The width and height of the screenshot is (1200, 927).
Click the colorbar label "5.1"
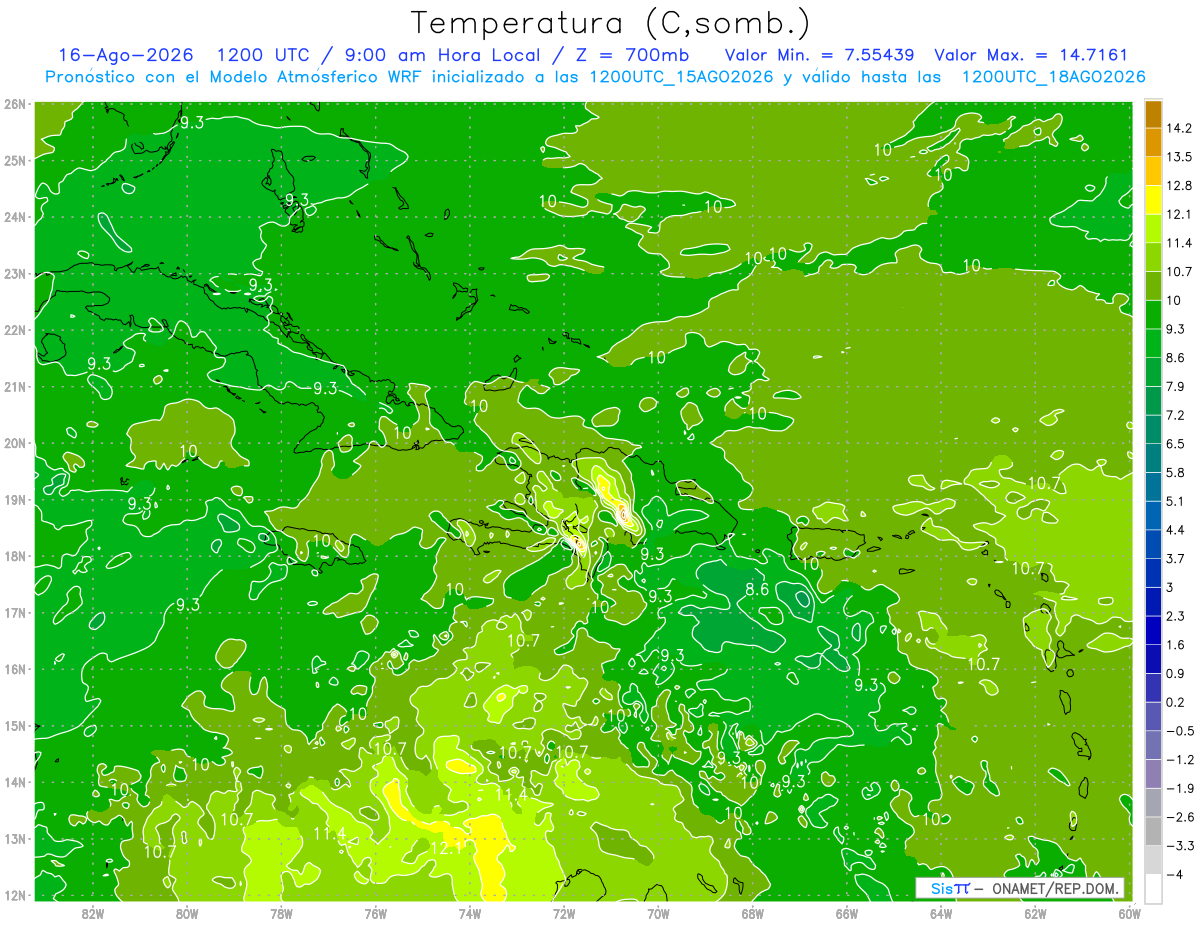click(x=1176, y=501)
